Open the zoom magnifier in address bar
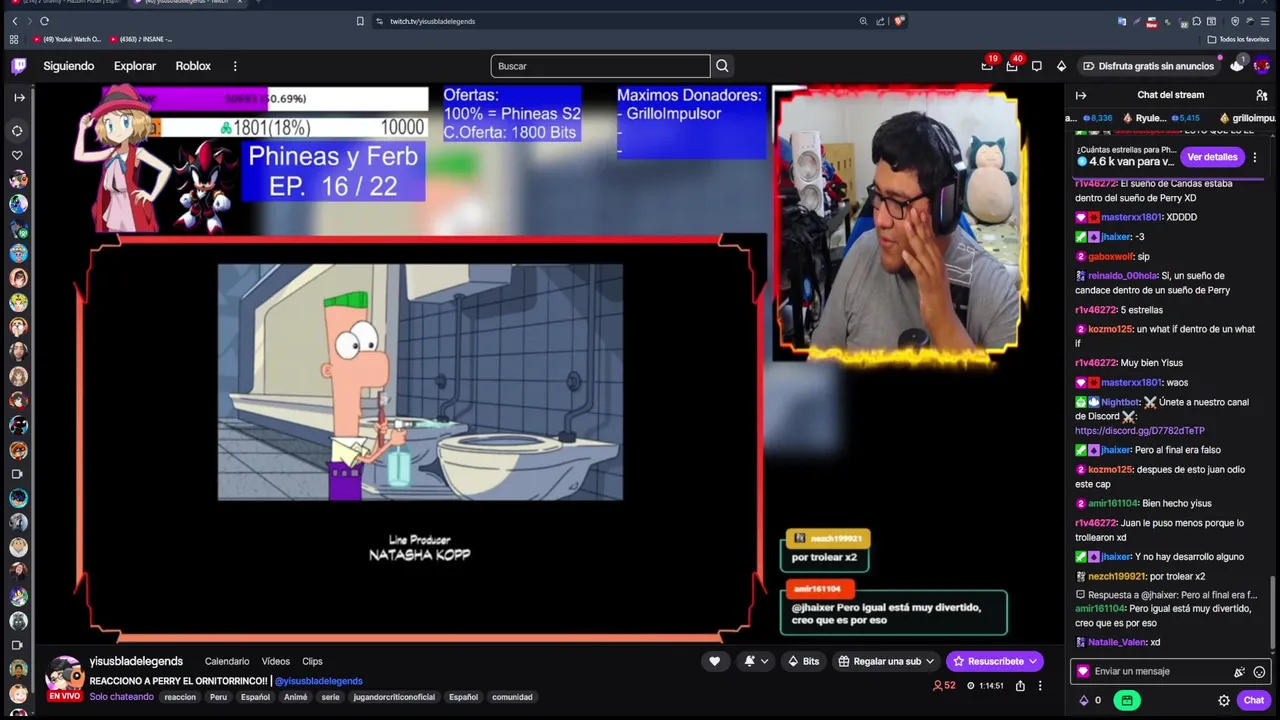1280x720 pixels. pyautogui.click(x=863, y=21)
